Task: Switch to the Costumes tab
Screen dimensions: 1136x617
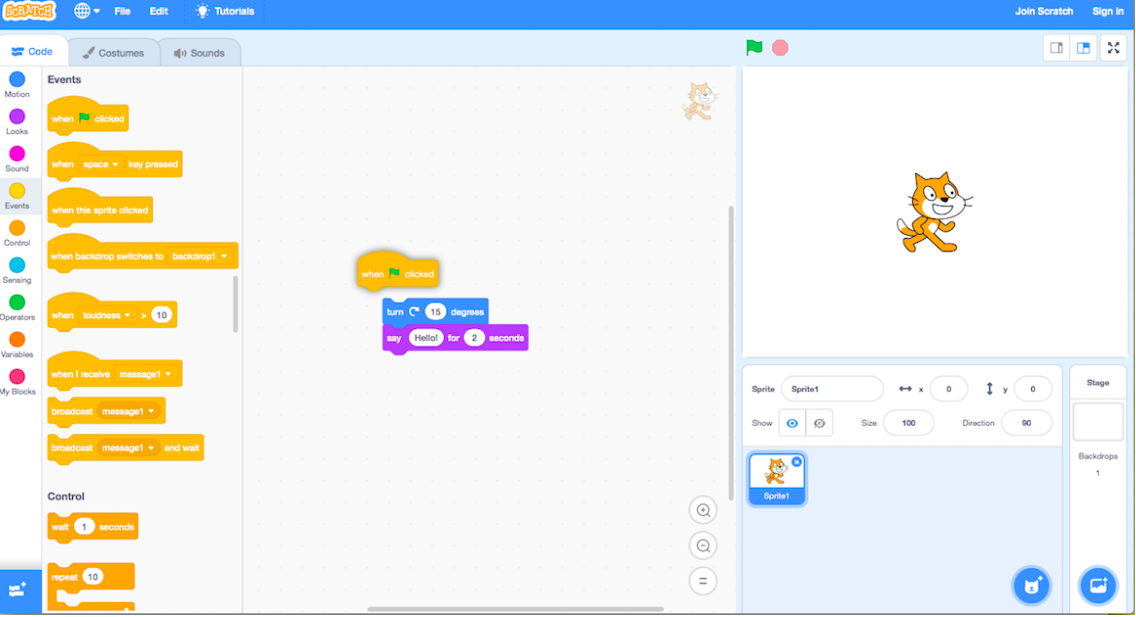Action: (x=113, y=53)
